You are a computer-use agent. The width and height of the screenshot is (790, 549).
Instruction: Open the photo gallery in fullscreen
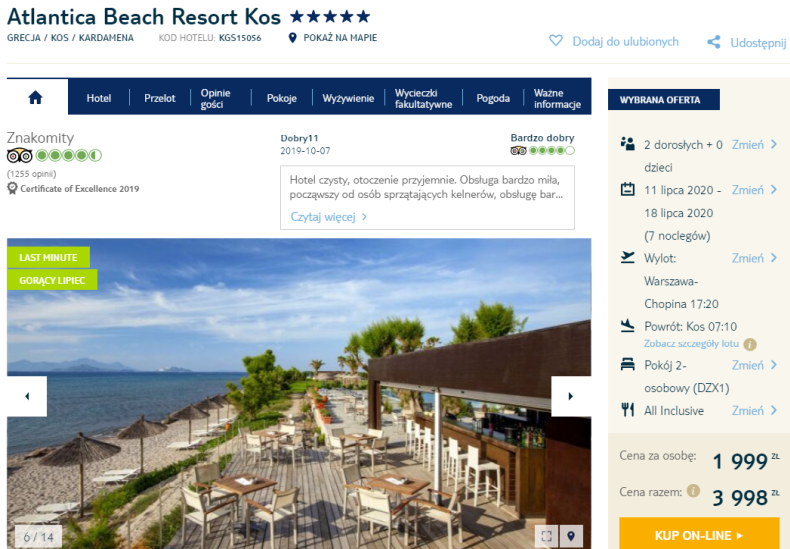(546, 536)
